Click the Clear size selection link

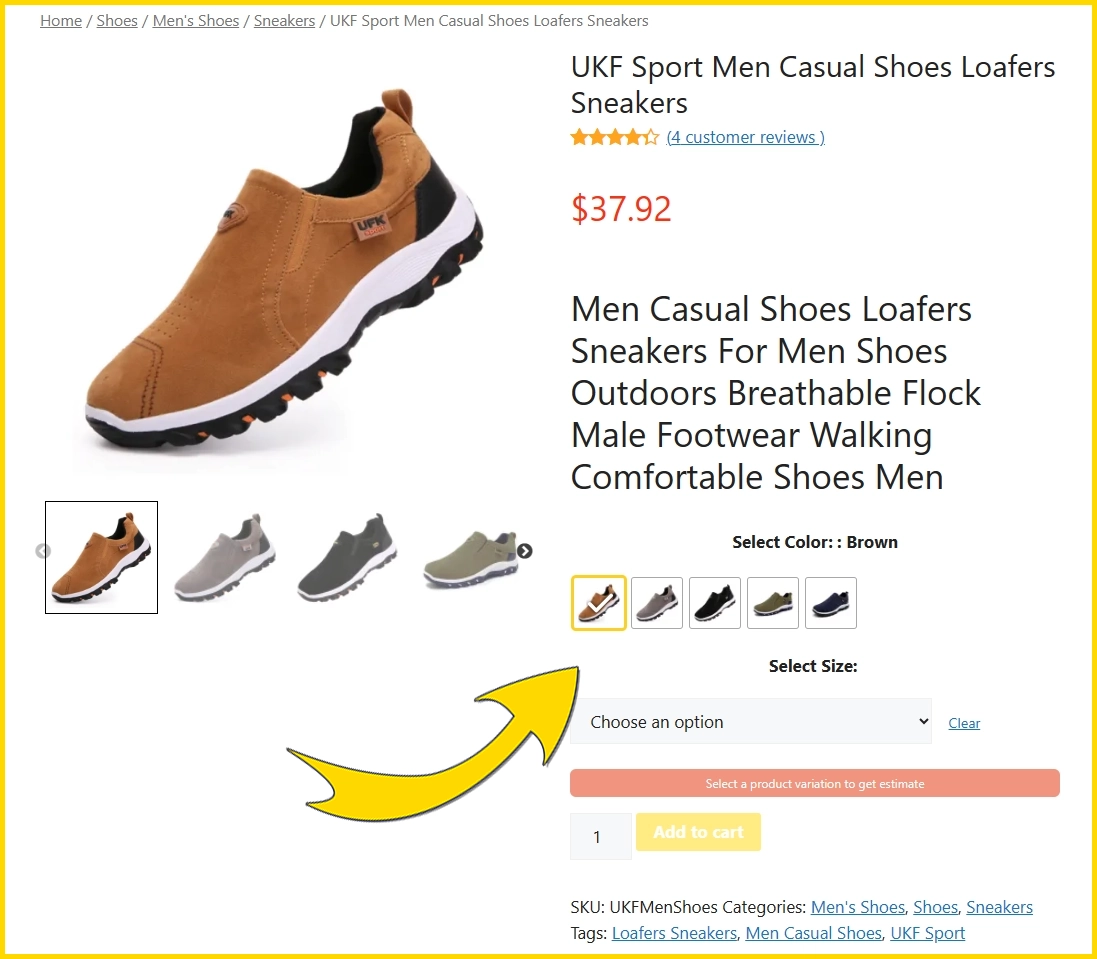click(964, 723)
